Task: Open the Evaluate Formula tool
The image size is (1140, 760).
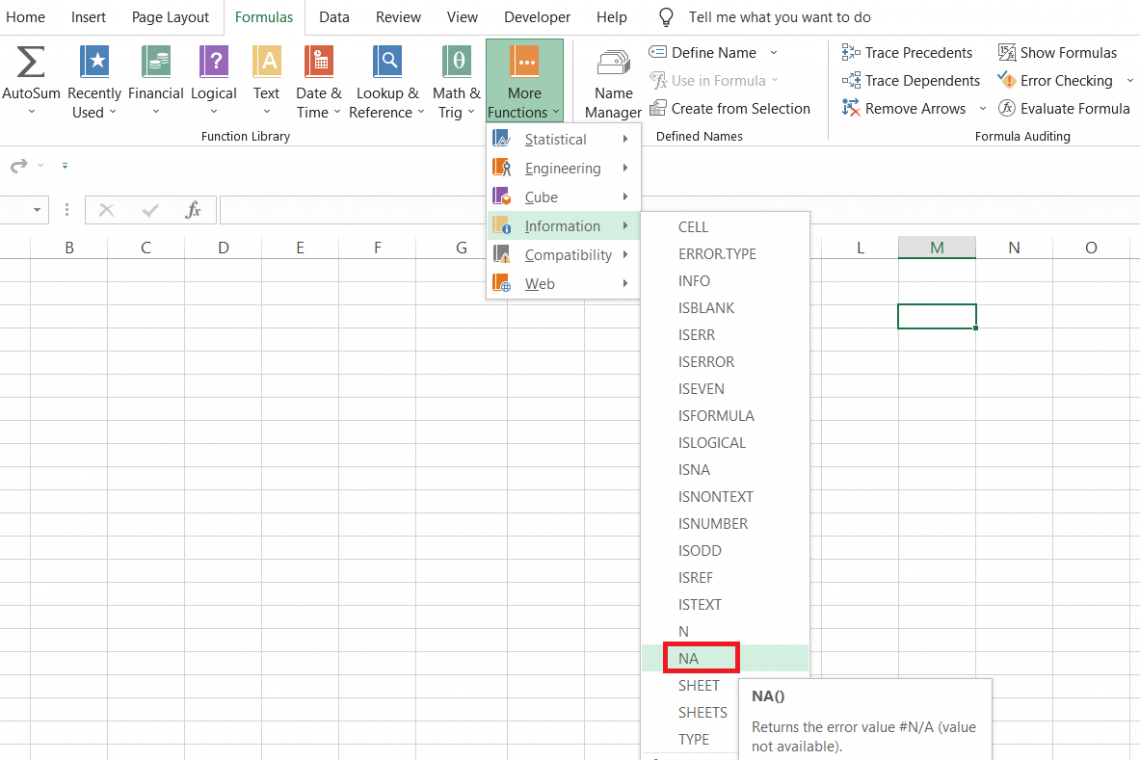Action: 1063,108
